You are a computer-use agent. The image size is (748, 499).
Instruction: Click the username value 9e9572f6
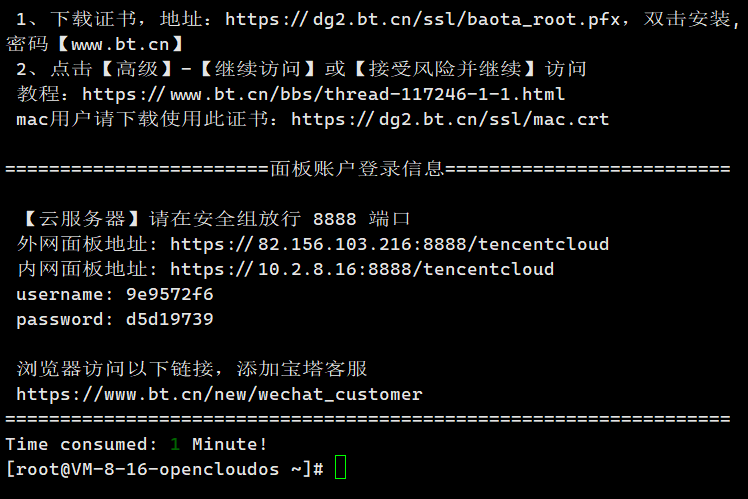pos(170,294)
